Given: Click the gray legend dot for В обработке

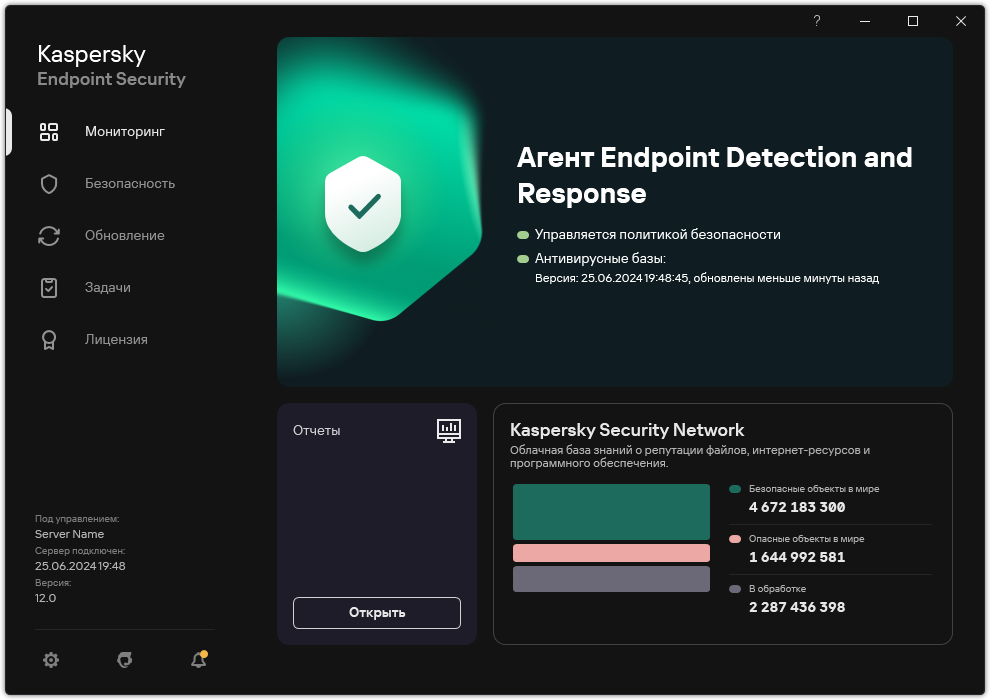Looking at the screenshot, I should (x=735, y=589).
